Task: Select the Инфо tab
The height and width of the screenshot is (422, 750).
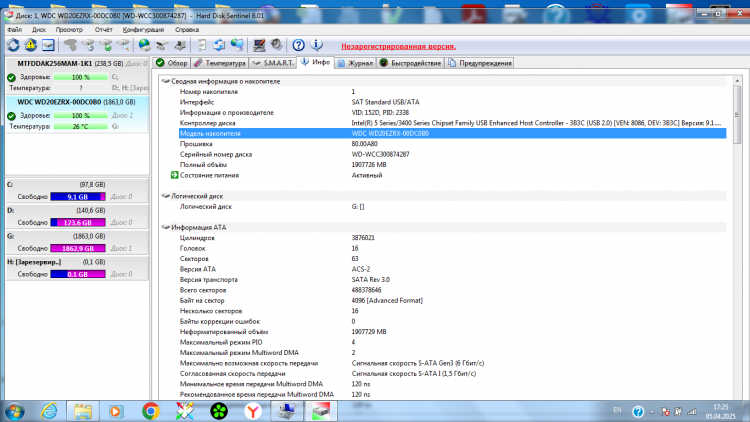Action: pyautogui.click(x=315, y=62)
